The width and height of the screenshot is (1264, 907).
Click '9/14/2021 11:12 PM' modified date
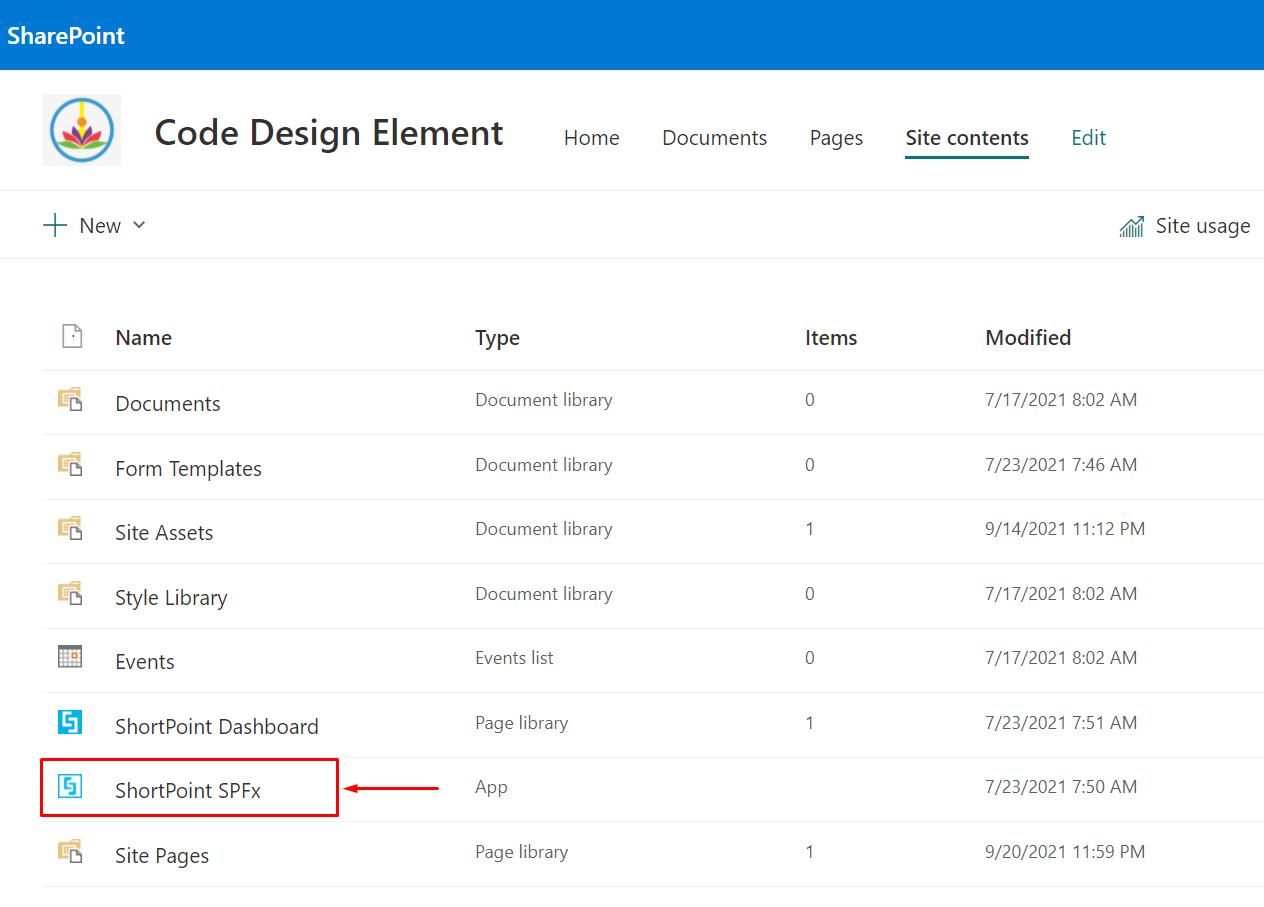click(x=1065, y=529)
